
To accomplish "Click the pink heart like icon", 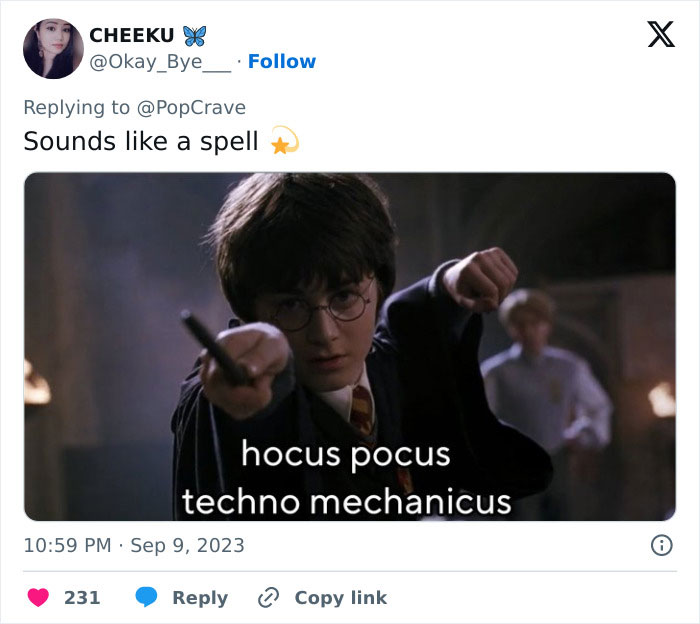I will pos(38,597).
